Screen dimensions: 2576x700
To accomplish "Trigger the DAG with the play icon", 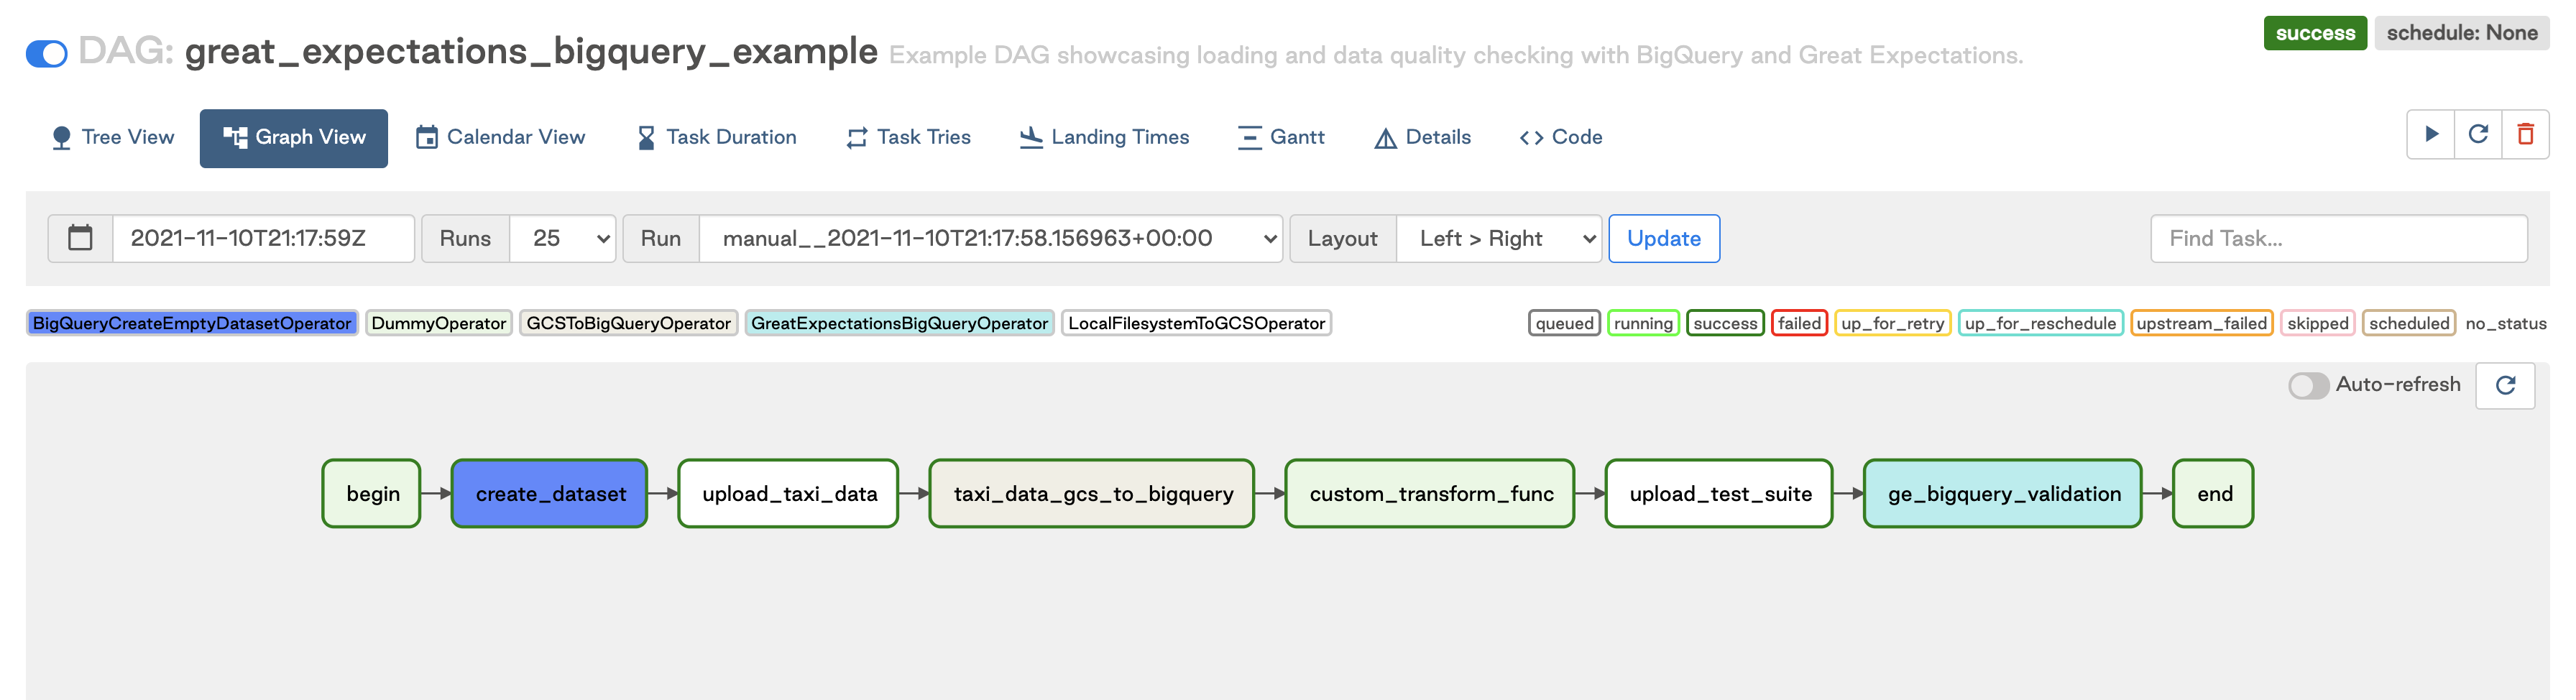I will click(x=2431, y=133).
